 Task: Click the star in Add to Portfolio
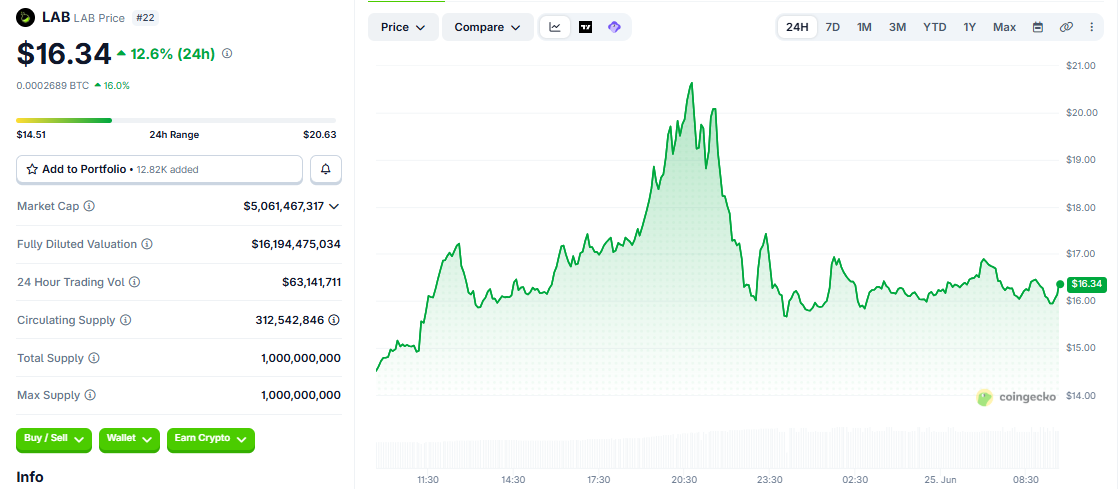pos(32,170)
